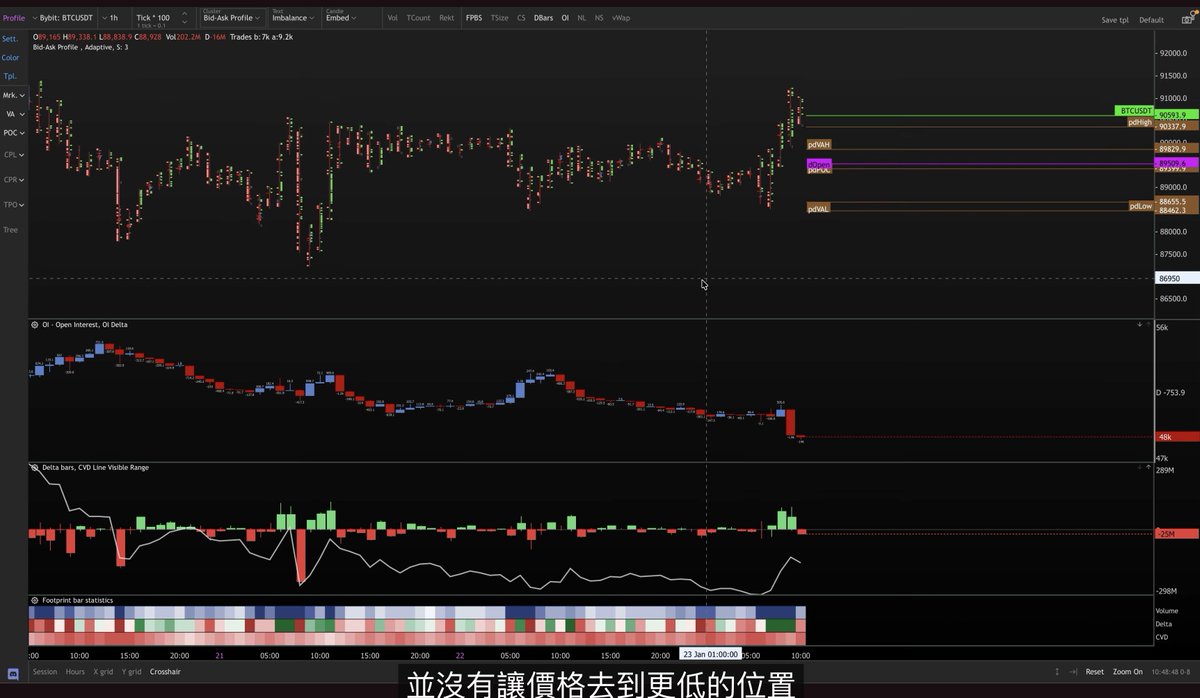Toggle Y grid option
The width and height of the screenshot is (1200, 698).
pyautogui.click(x=132, y=672)
